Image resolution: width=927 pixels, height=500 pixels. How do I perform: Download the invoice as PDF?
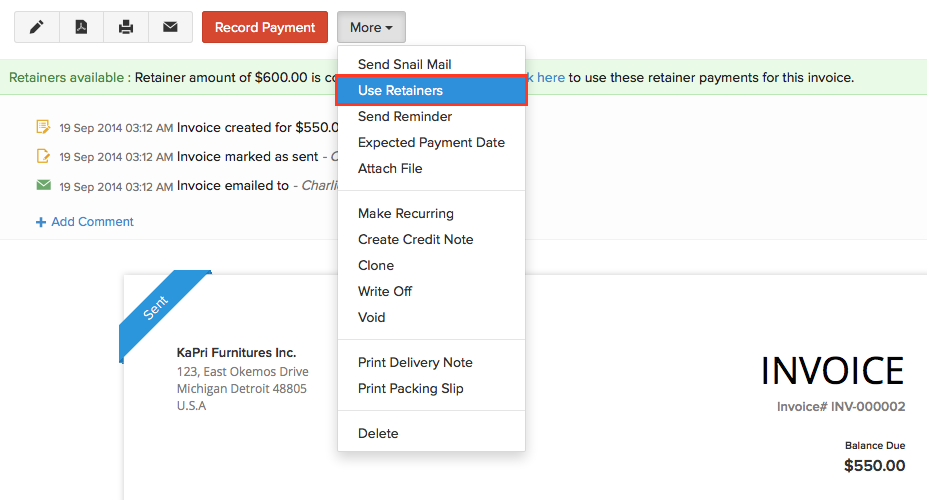coord(81,28)
